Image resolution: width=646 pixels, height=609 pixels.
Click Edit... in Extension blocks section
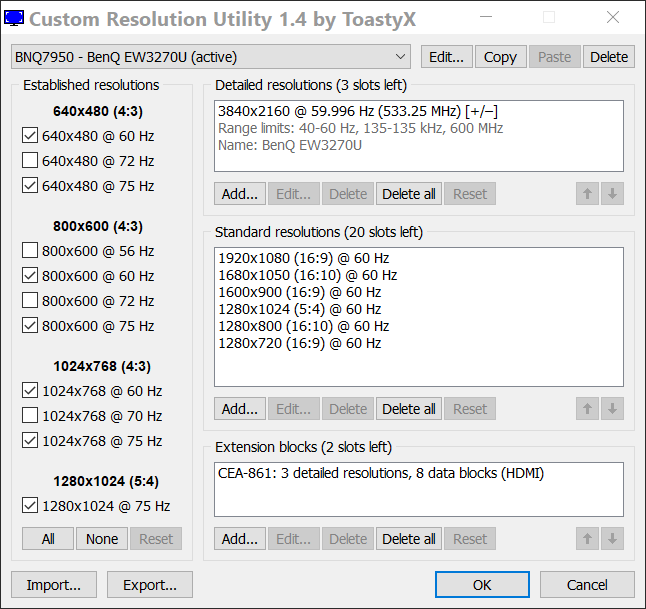click(x=293, y=539)
